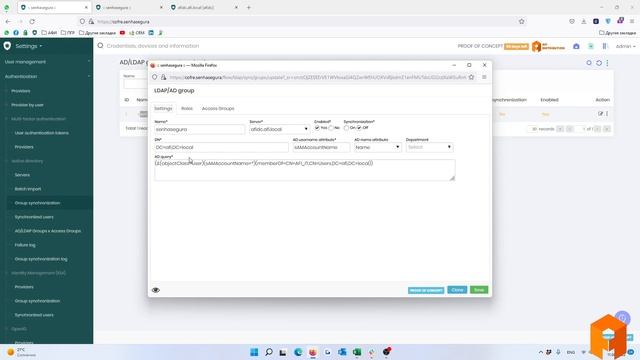Open records-per-page selector in main table
The width and height of the screenshot is (640, 360).
pyautogui.click(x=543, y=129)
